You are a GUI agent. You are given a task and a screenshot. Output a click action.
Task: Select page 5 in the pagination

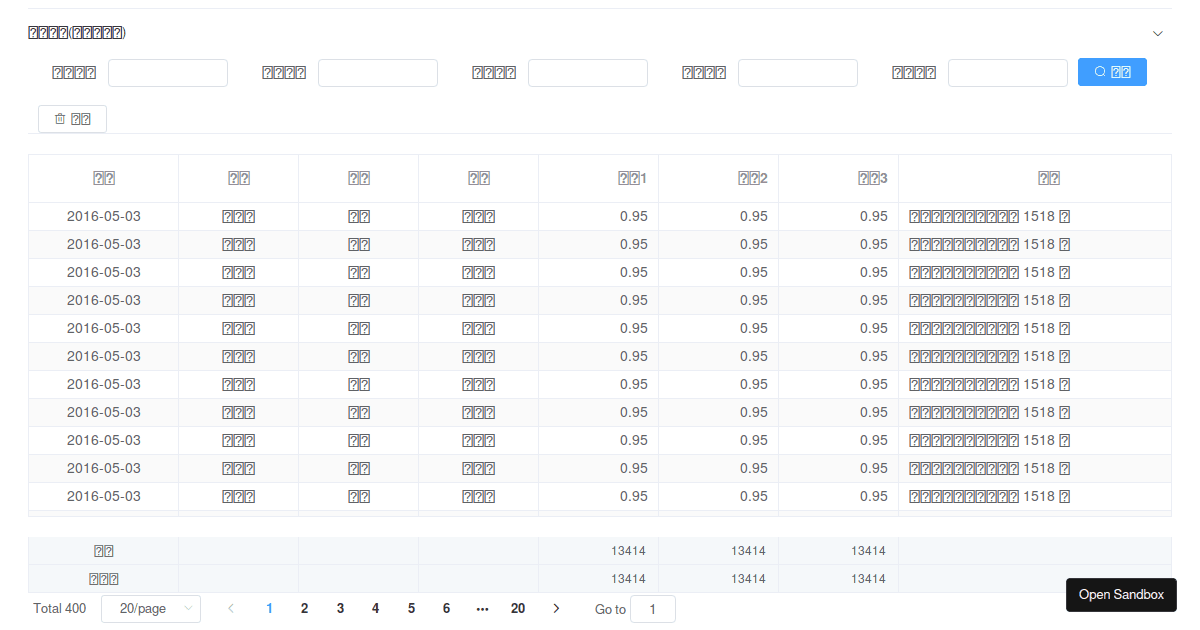point(410,608)
